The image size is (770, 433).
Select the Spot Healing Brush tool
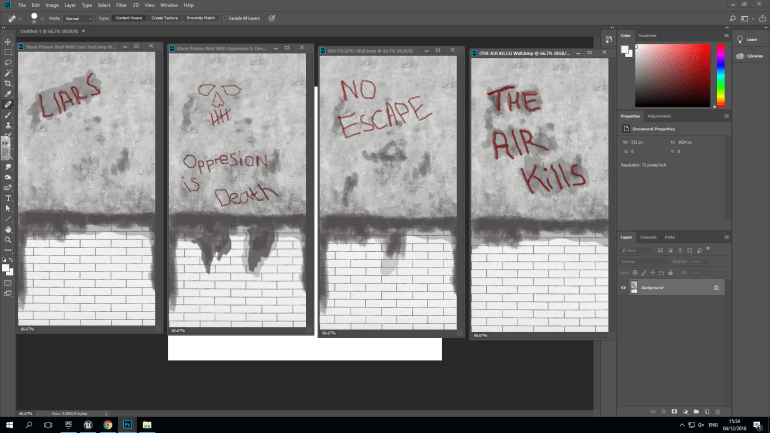tap(8, 104)
